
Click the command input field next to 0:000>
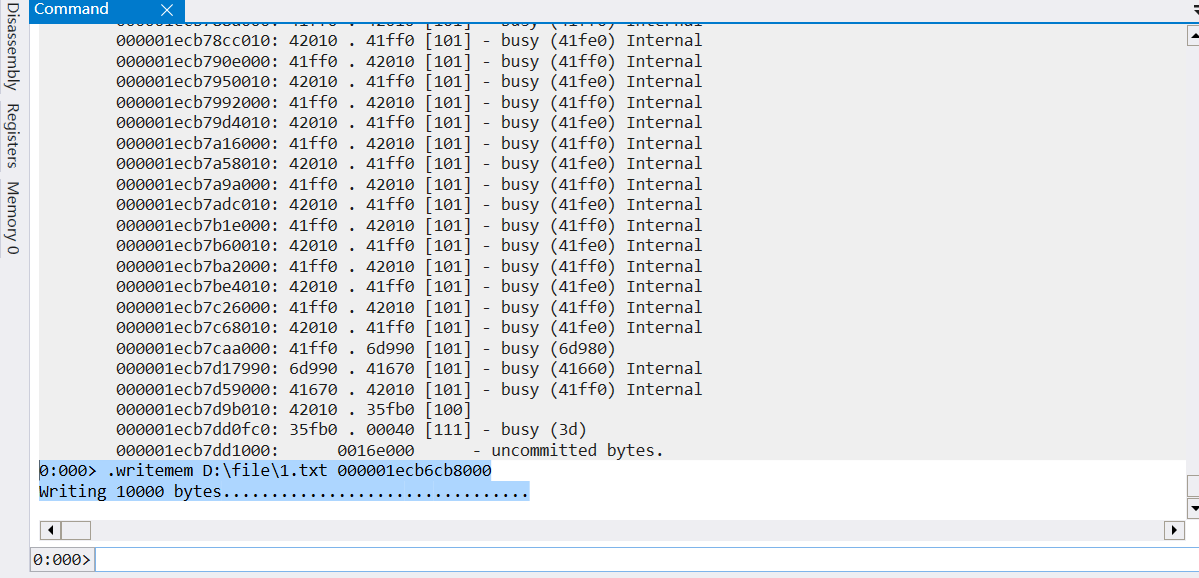645,560
